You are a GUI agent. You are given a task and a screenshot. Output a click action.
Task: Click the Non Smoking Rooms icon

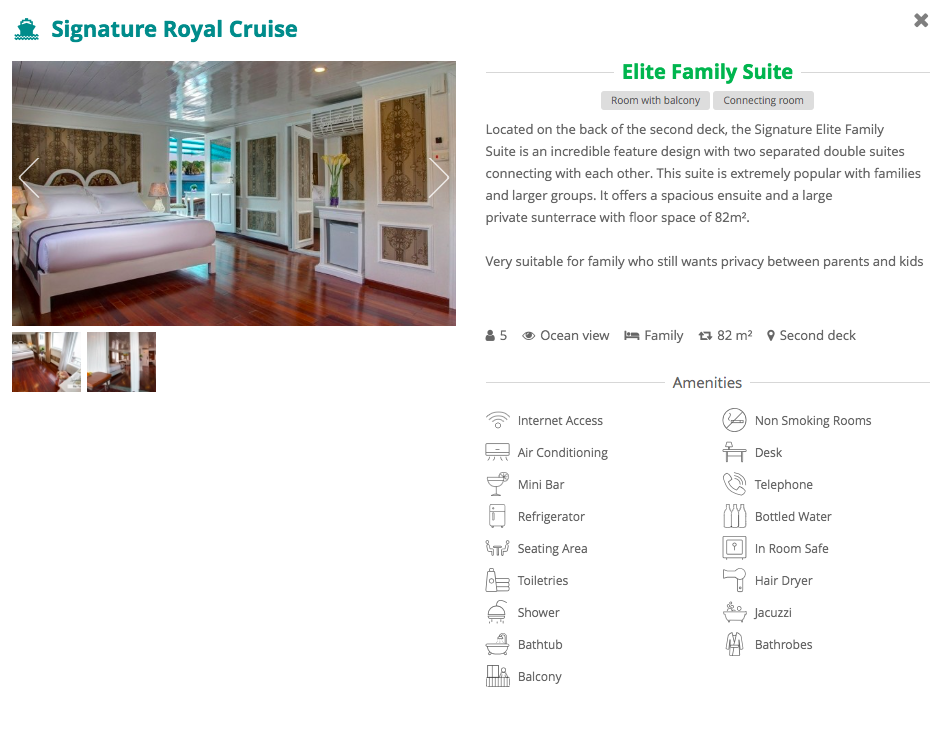pos(734,420)
